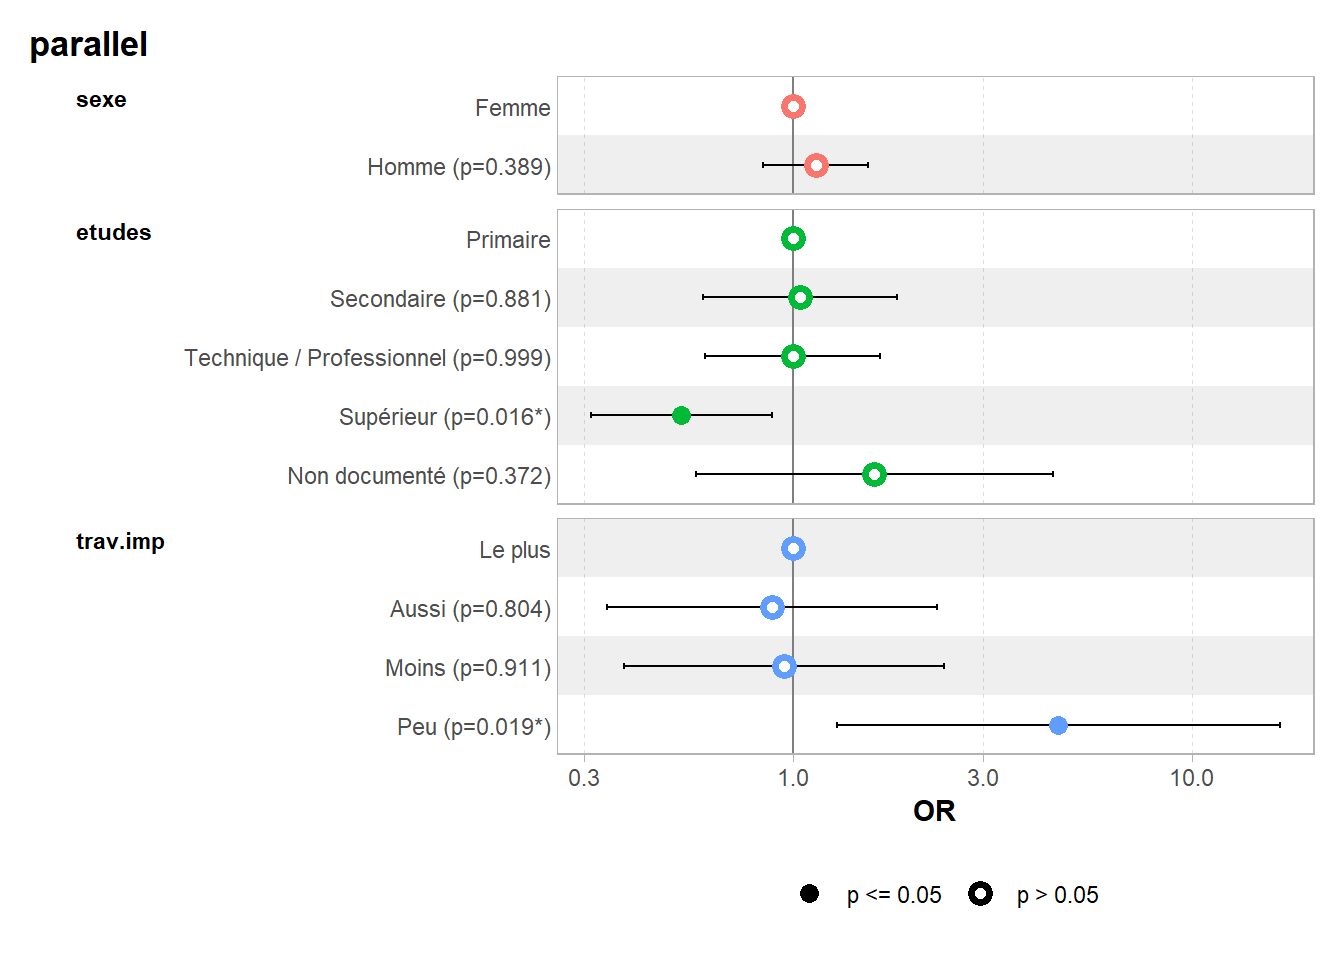Click the etudes variable heading
Image resolution: width=1344 pixels, height=960 pixels.
coord(113,233)
